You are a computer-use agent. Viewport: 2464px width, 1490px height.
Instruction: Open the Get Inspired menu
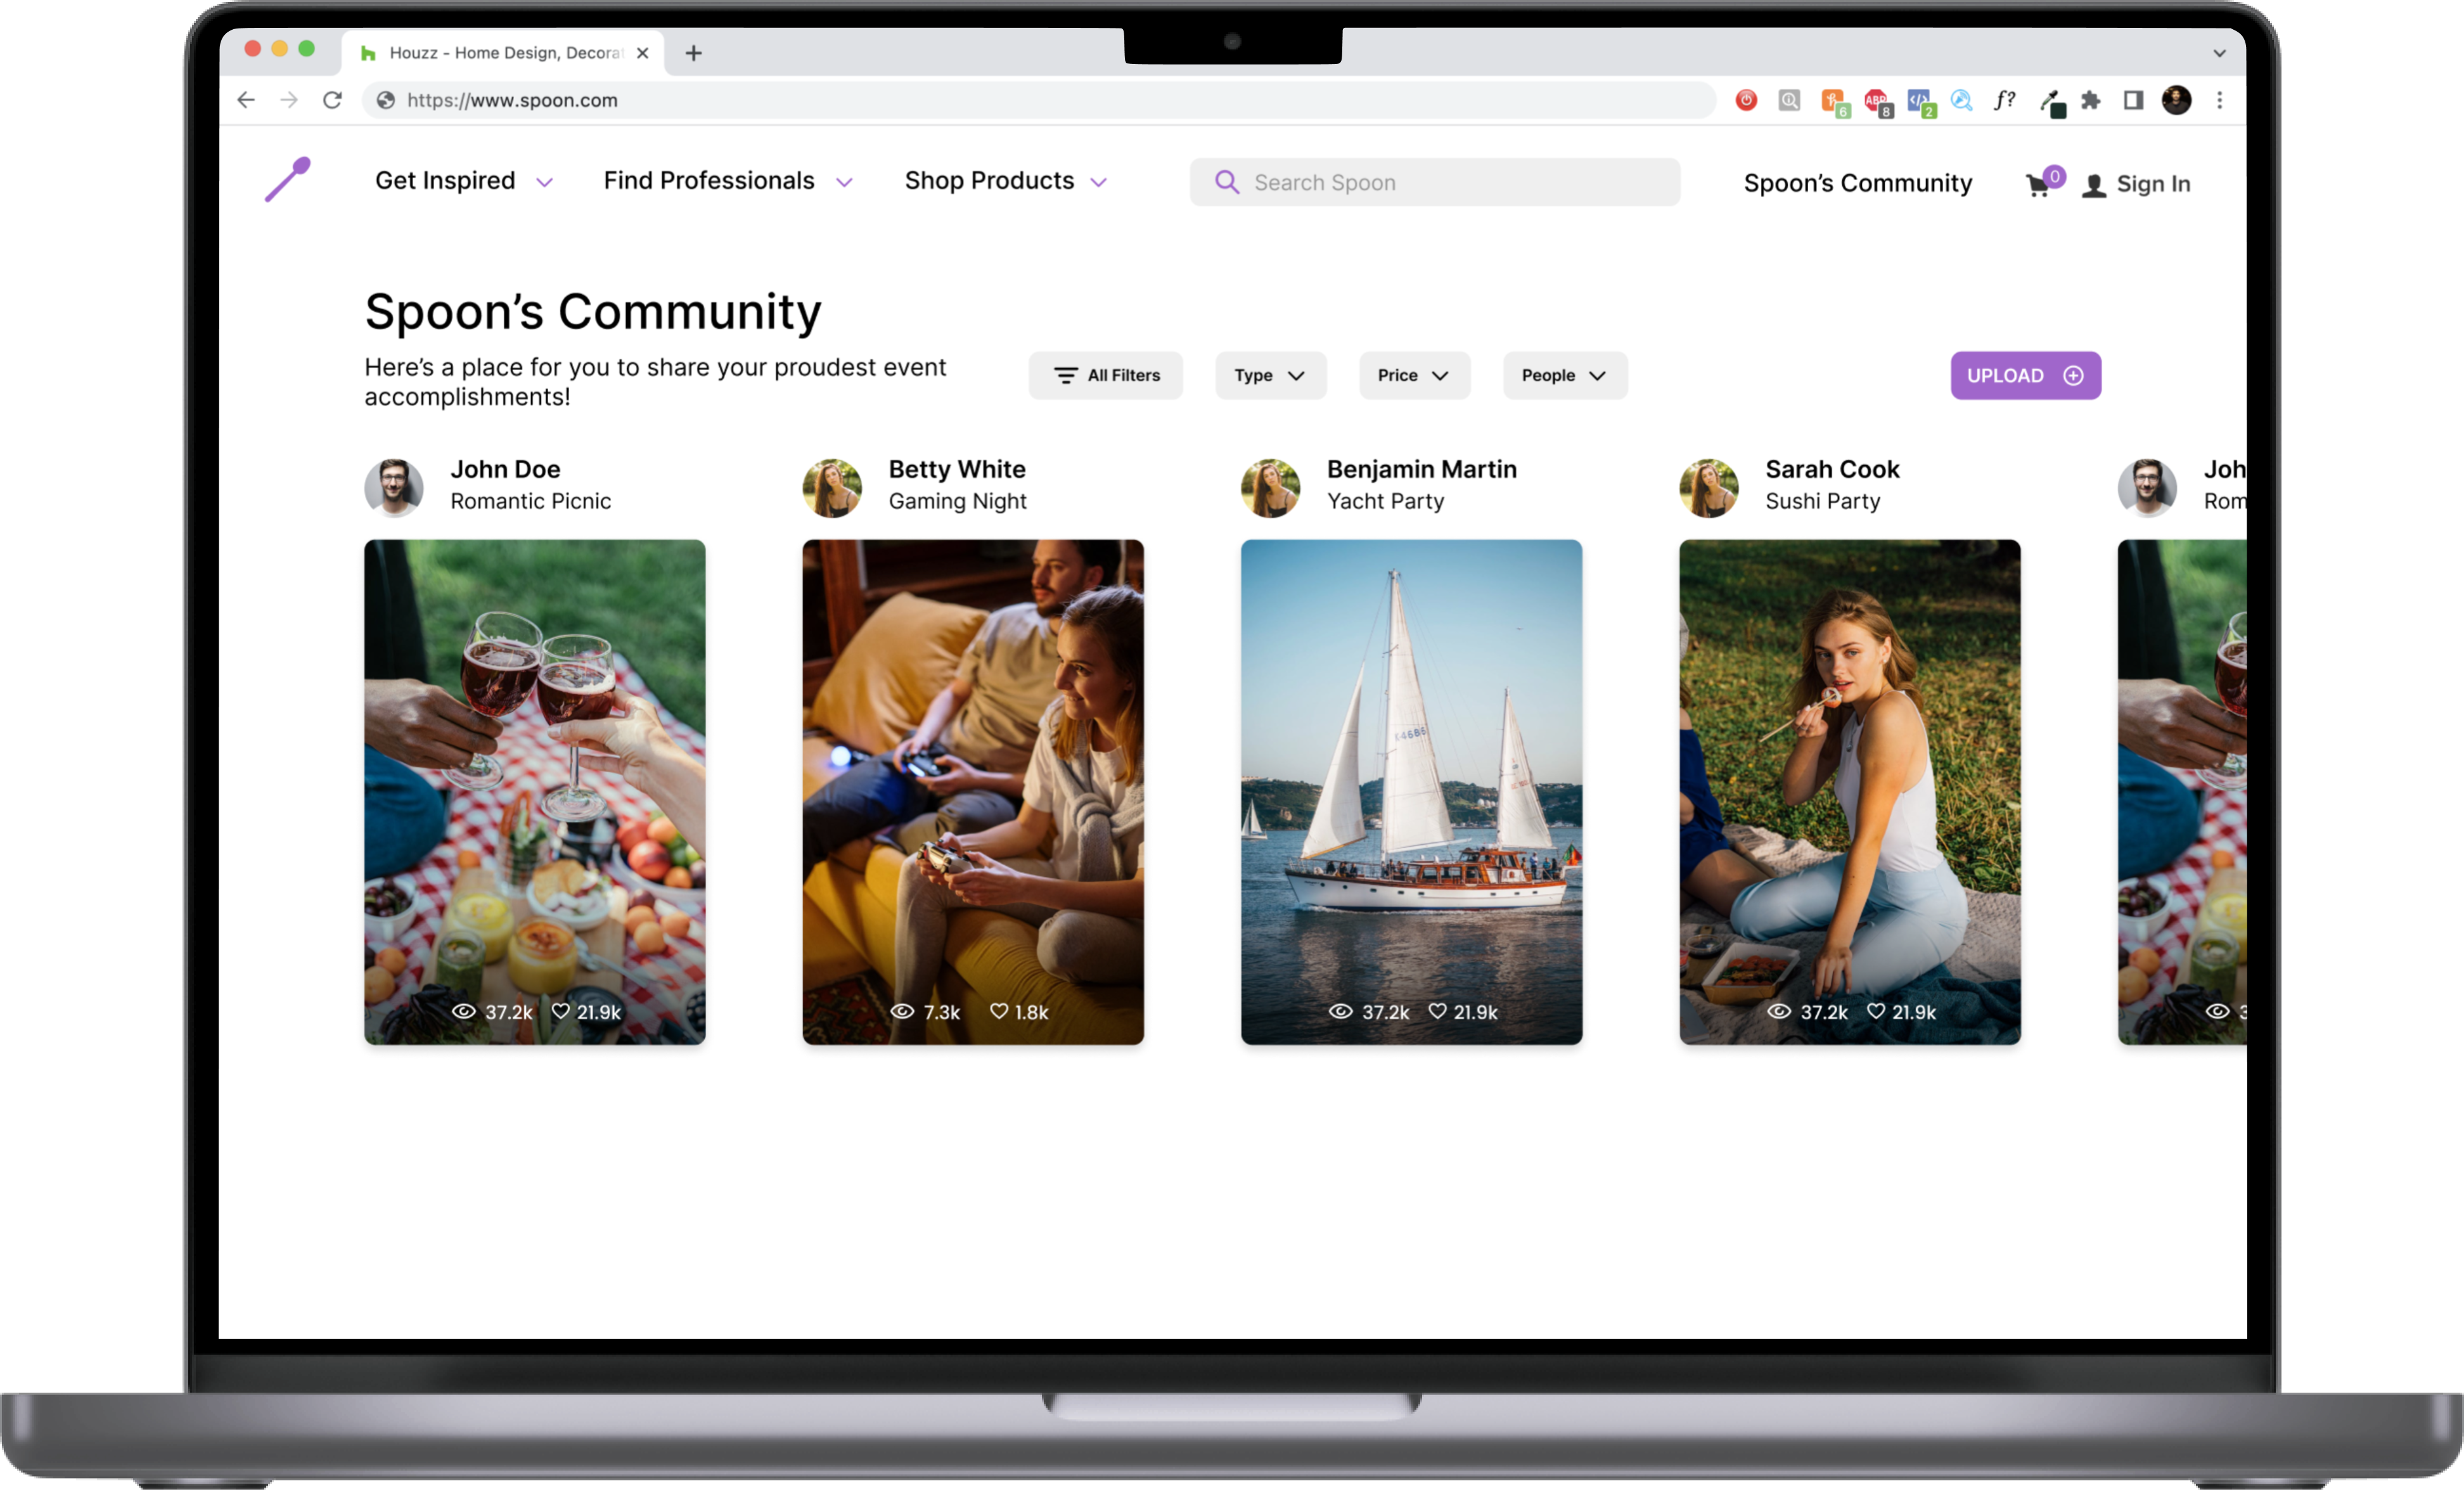click(463, 181)
